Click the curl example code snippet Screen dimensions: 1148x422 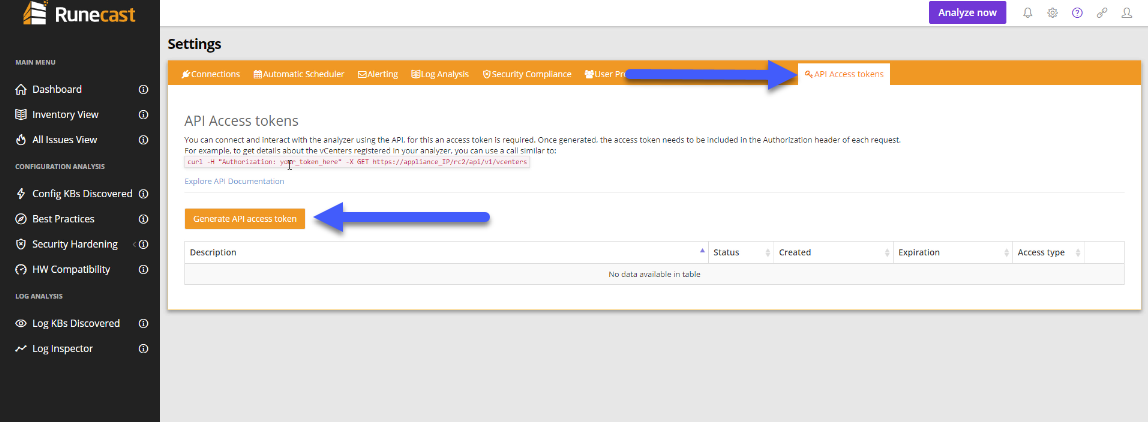pos(357,161)
